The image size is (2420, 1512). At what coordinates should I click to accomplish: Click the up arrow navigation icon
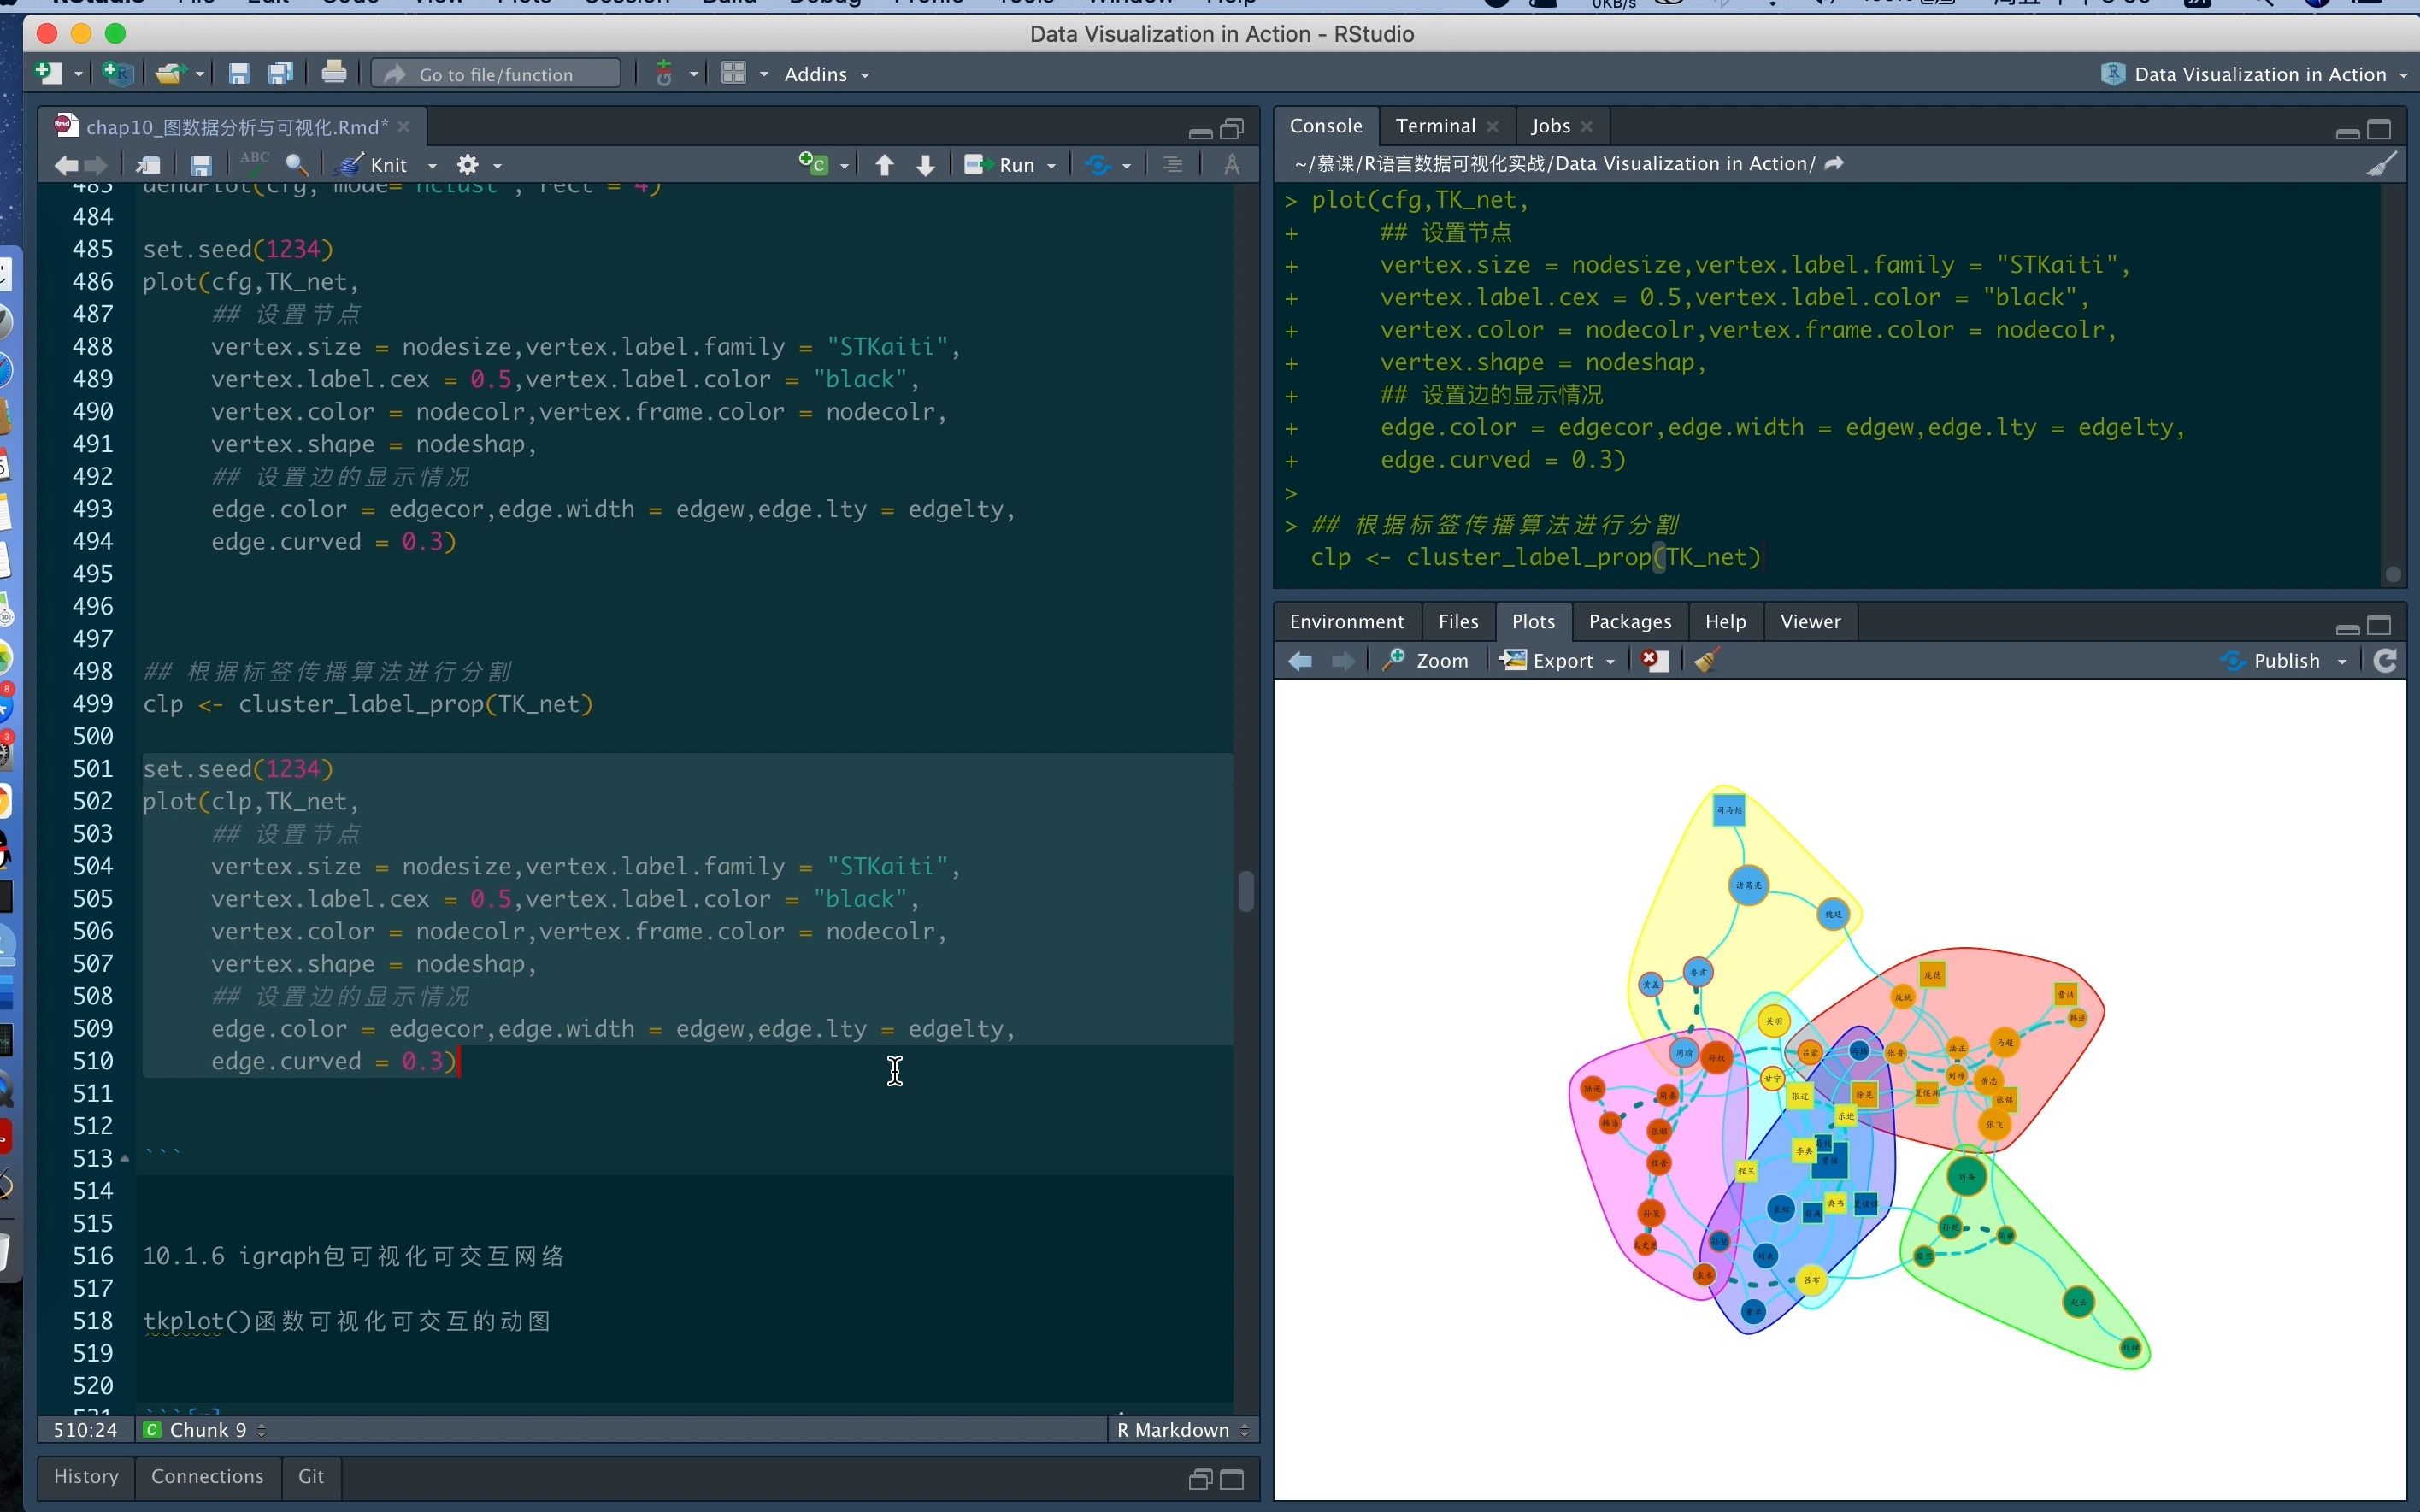(883, 164)
